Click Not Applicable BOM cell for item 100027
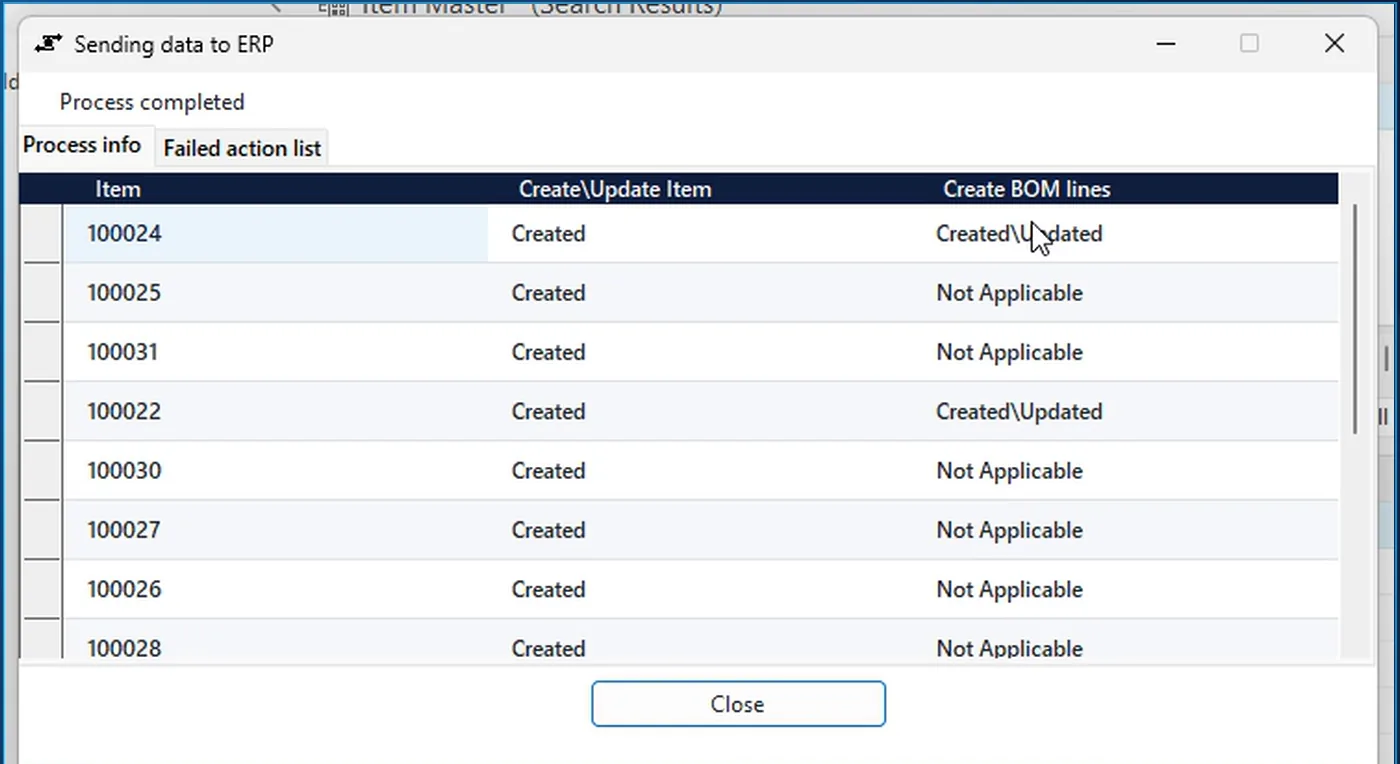 tap(1126, 530)
